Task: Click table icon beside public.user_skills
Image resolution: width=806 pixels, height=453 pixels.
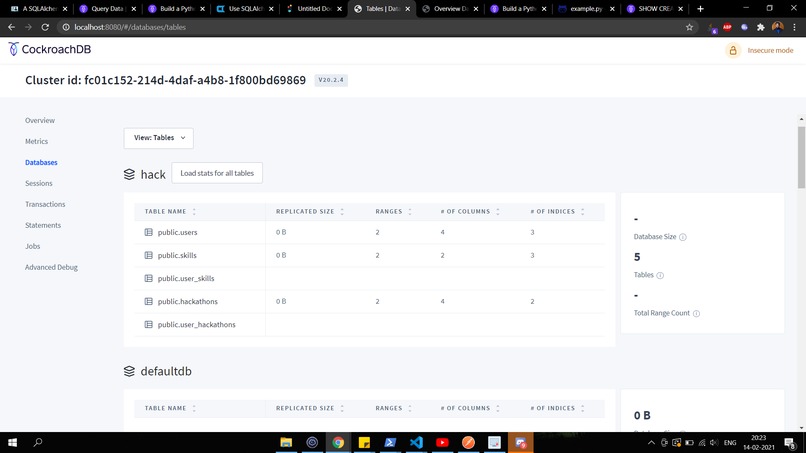Action: pyautogui.click(x=149, y=279)
